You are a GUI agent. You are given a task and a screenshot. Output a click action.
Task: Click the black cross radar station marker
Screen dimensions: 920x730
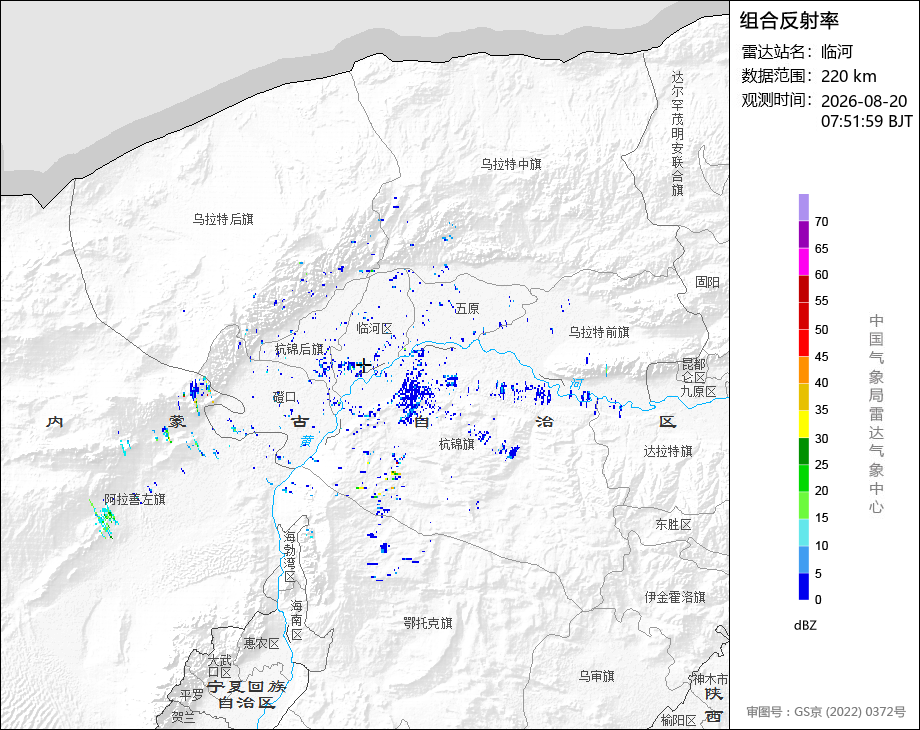tap(363, 366)
